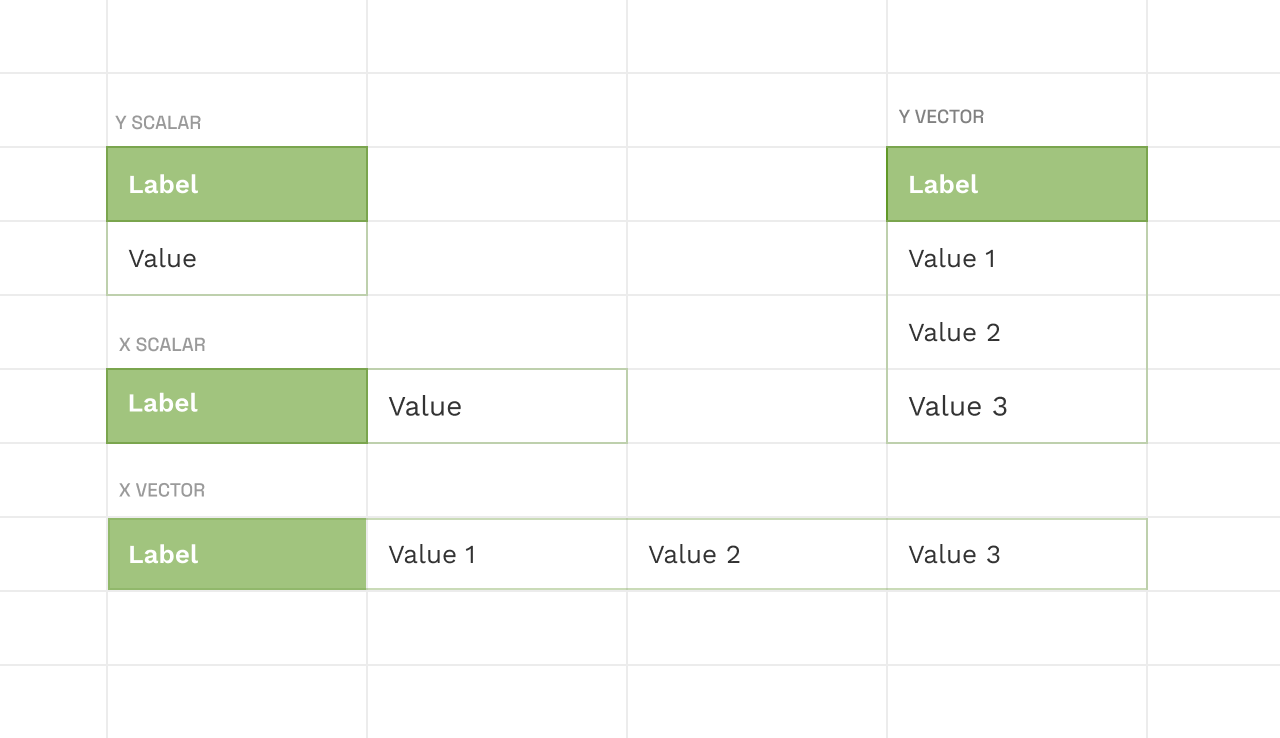Click the Y VECTOR green Label cell
The width and height of the screenshot is (1280, 738).
pos(1017,184)
